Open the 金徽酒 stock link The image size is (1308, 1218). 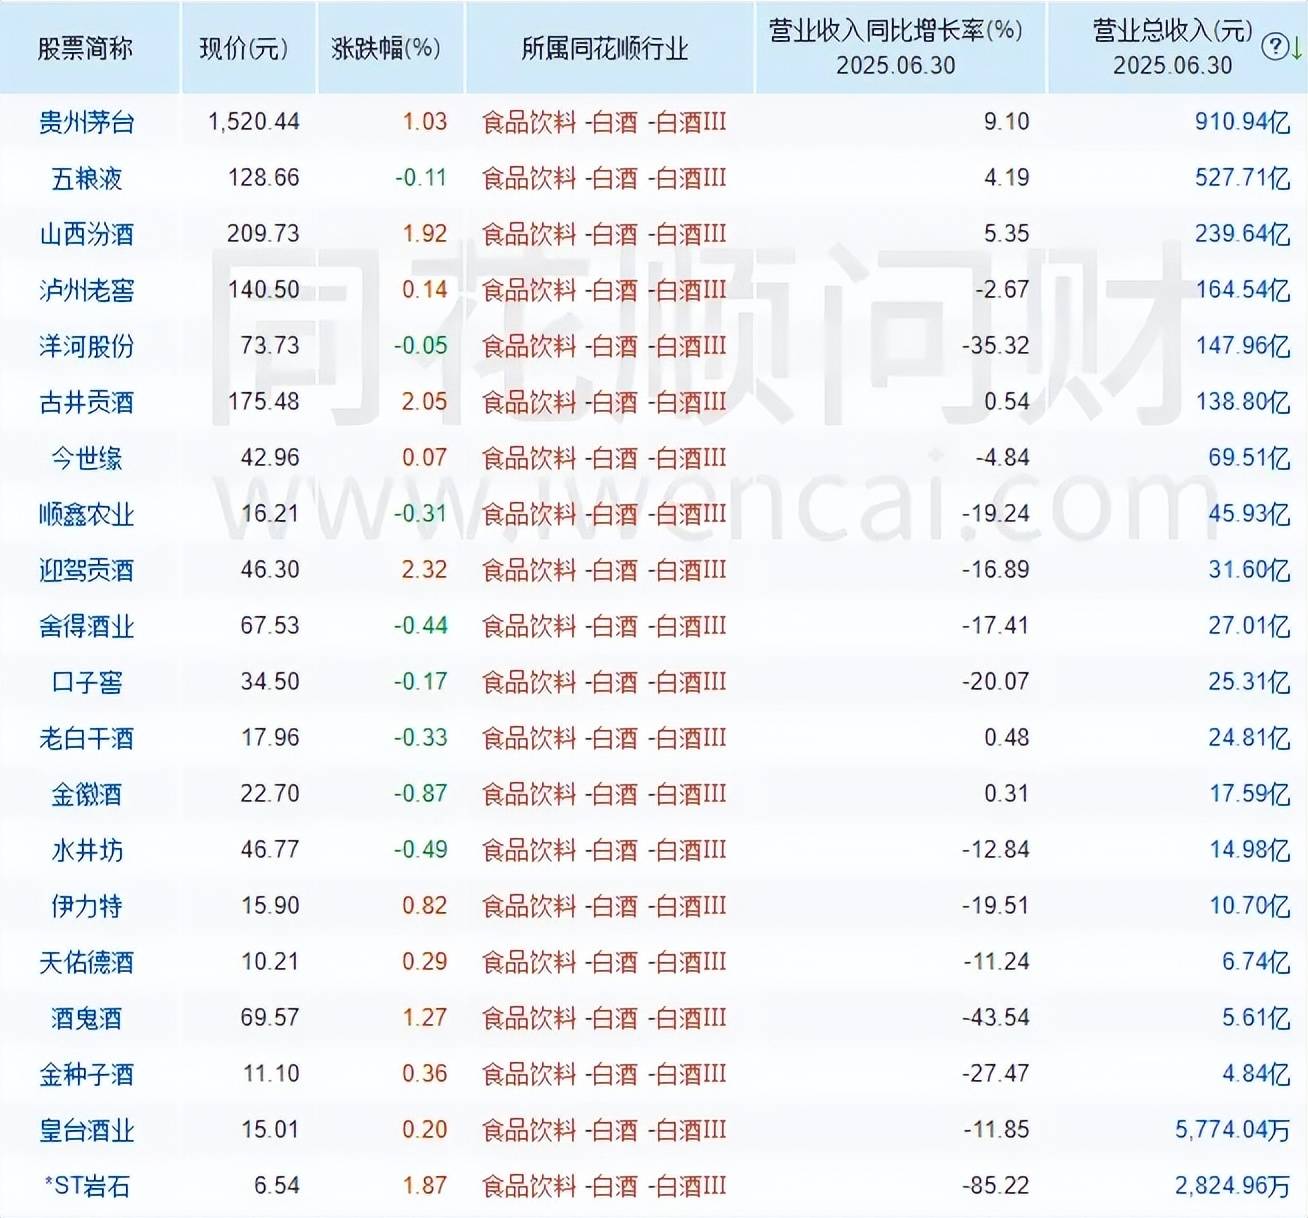point(87,794)
